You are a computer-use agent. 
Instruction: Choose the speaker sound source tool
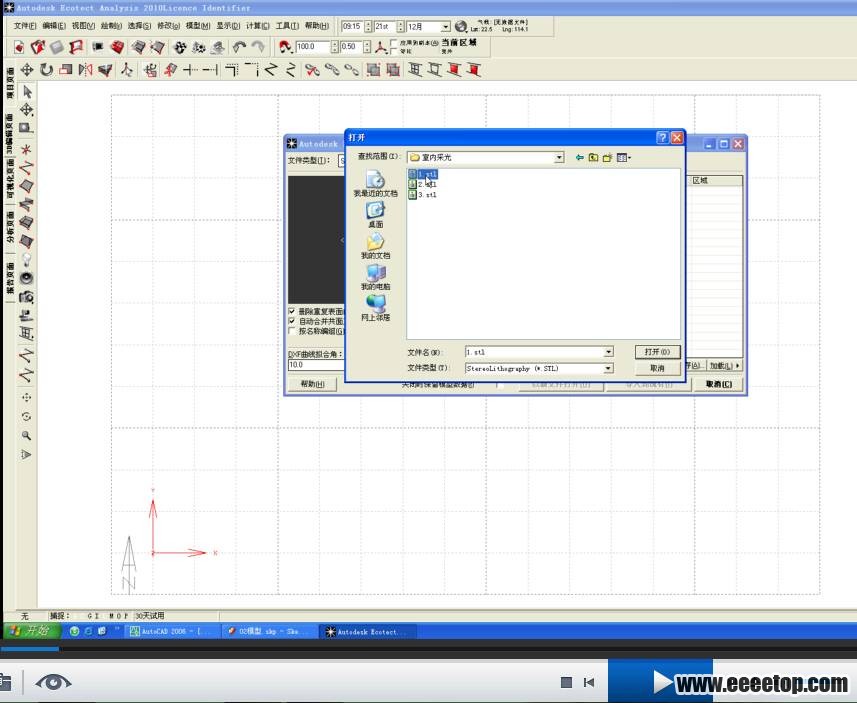[26, 278]
